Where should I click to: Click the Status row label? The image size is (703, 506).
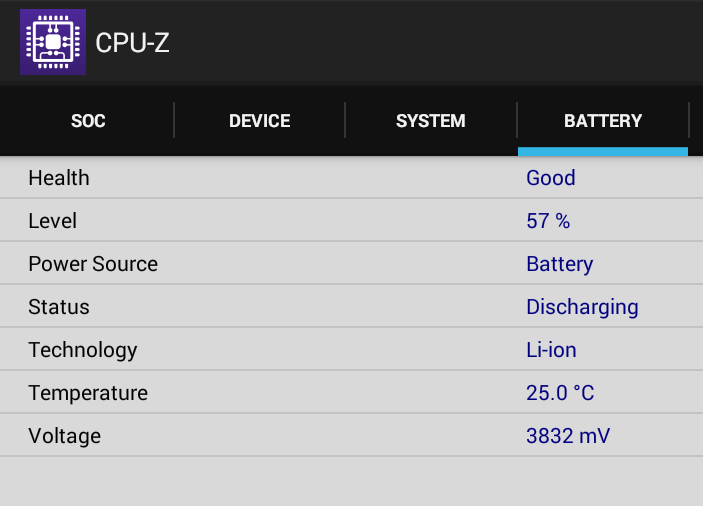coord(59,307)
